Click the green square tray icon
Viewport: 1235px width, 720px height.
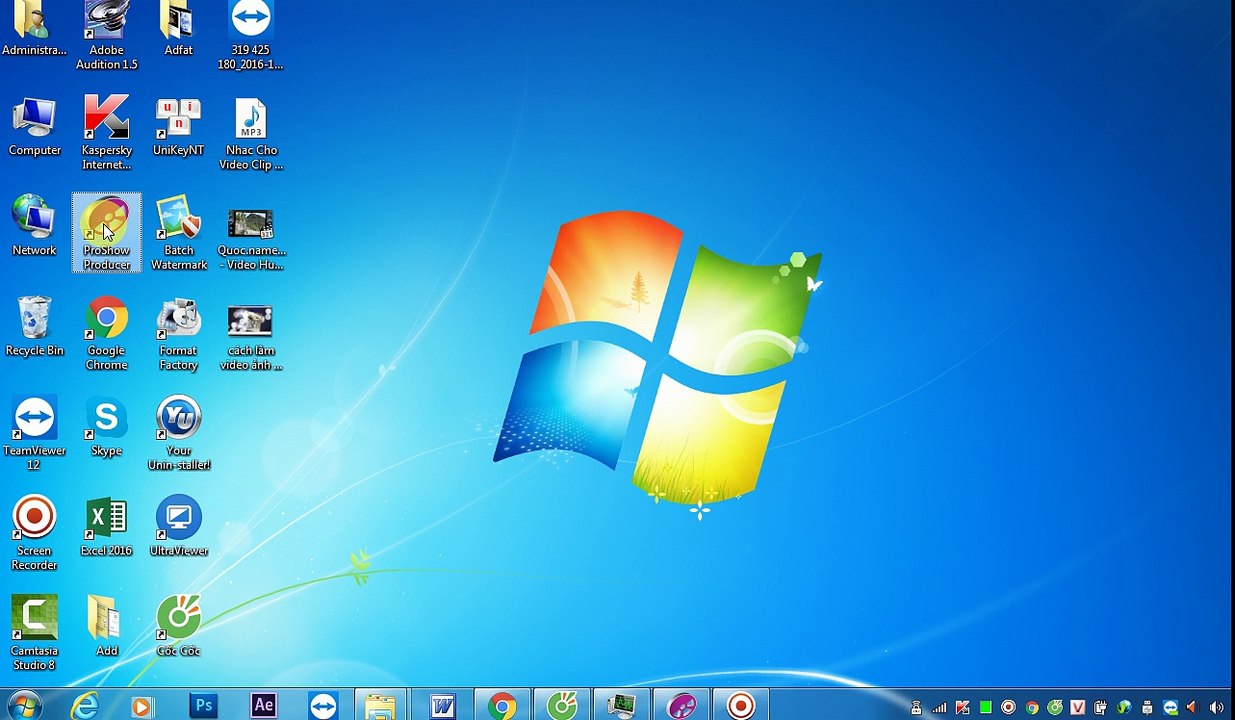click(985, 708)
